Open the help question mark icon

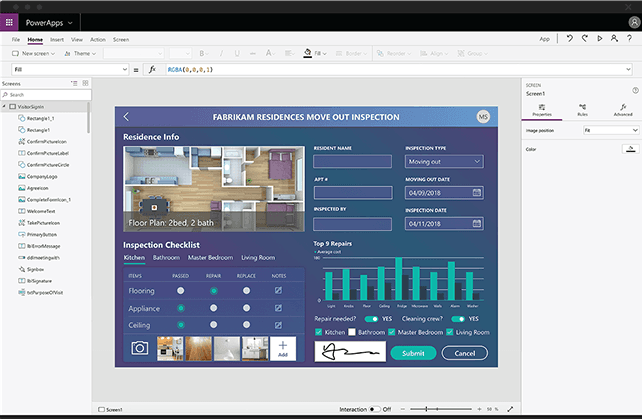pyautogui.click(x=629, y=39)
